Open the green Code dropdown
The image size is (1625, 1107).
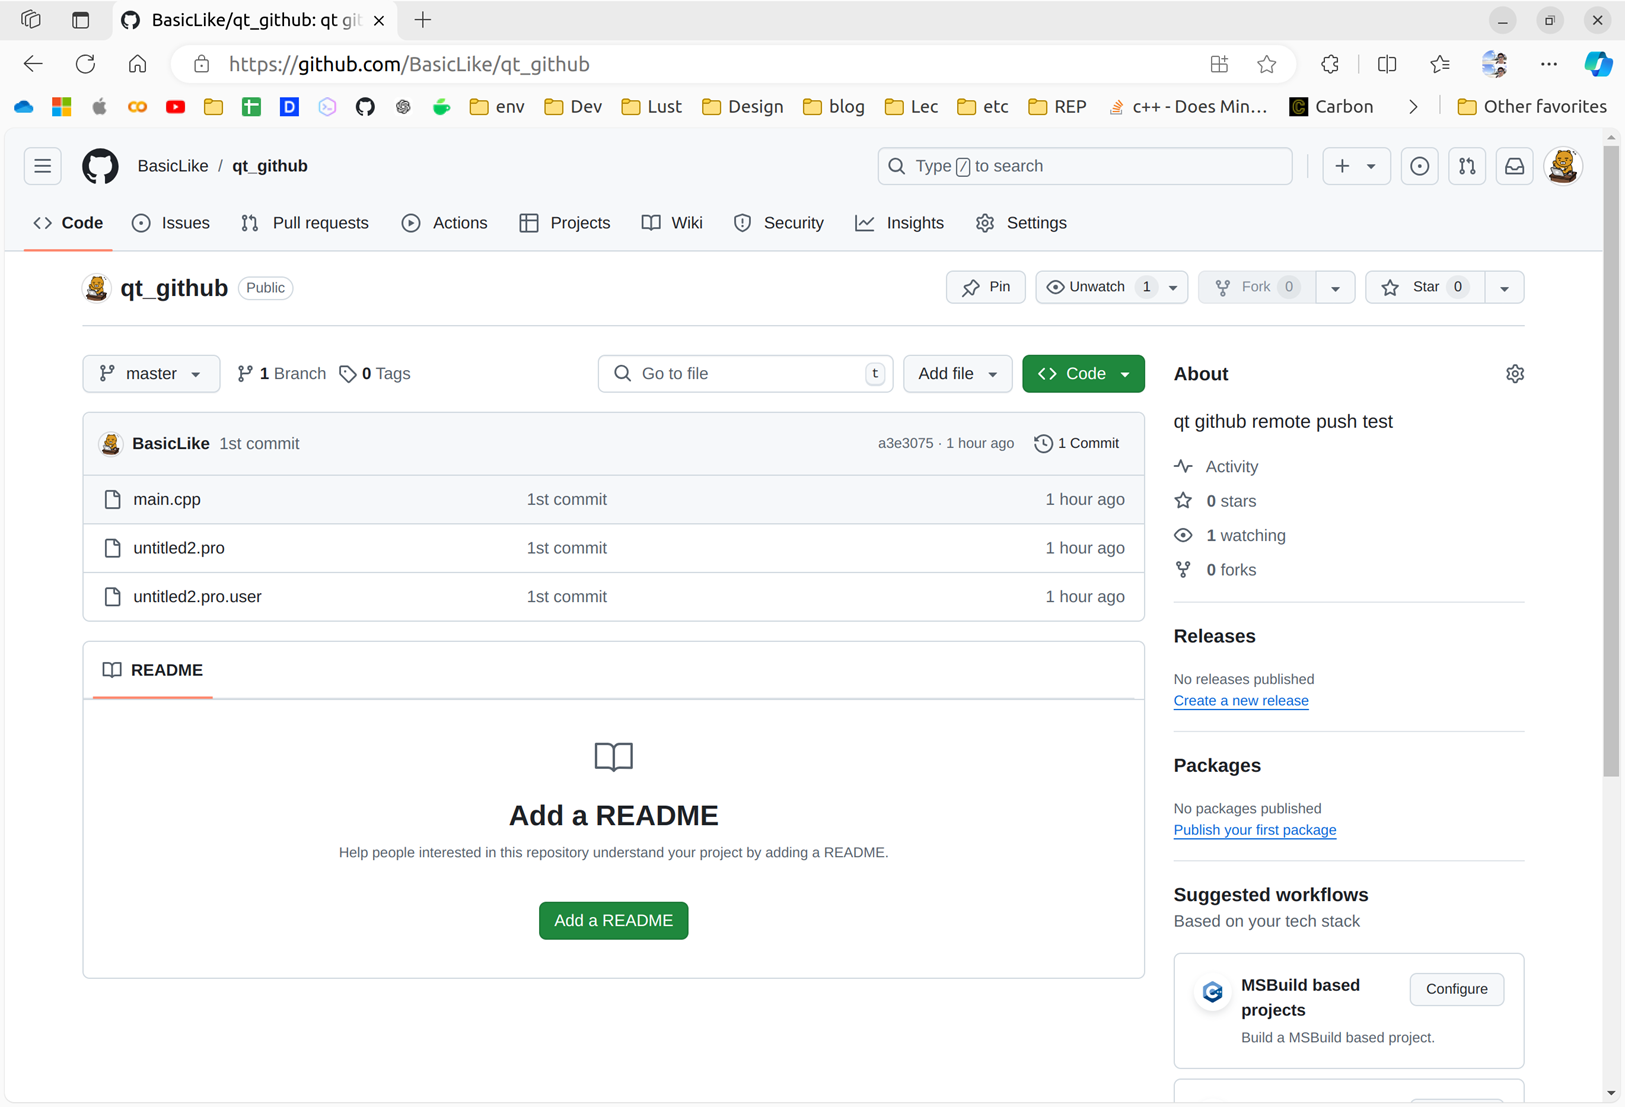1083,374
